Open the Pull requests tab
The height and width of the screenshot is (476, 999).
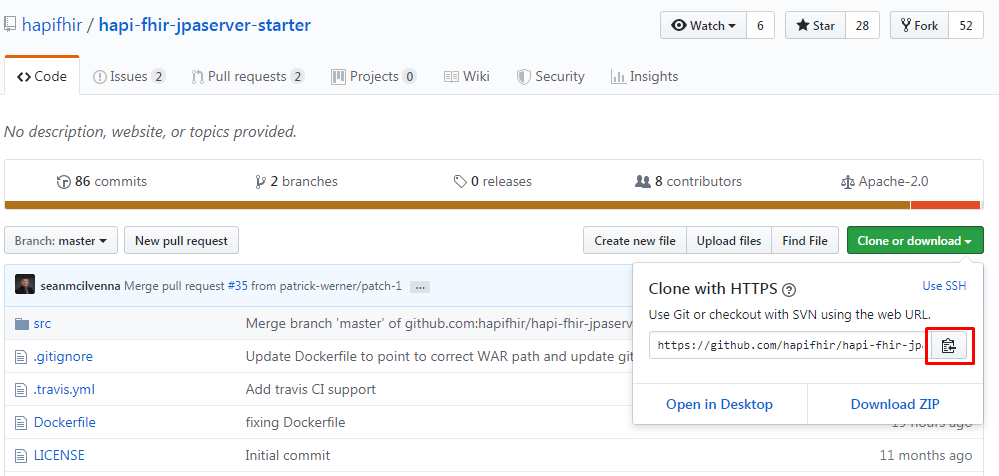point(248,76)
